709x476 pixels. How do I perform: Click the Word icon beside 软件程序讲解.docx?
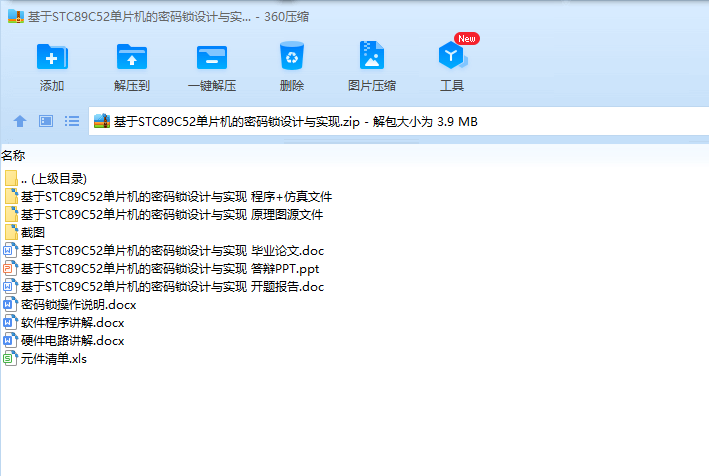coord(10,323)
